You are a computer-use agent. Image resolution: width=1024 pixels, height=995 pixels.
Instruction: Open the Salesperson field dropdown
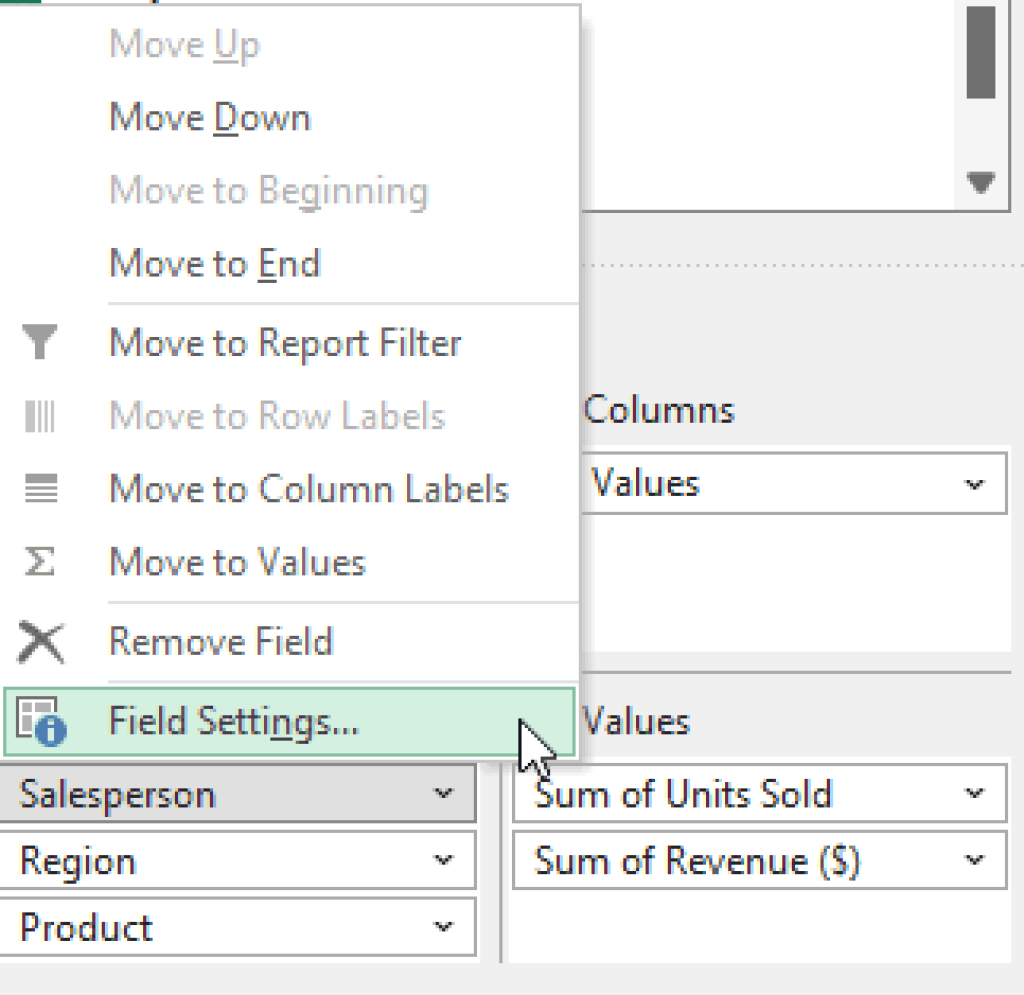453,794
